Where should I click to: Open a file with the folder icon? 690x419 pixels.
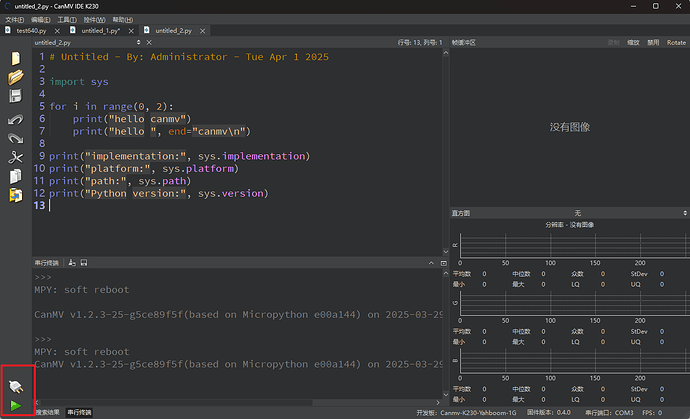coord(15,77)
